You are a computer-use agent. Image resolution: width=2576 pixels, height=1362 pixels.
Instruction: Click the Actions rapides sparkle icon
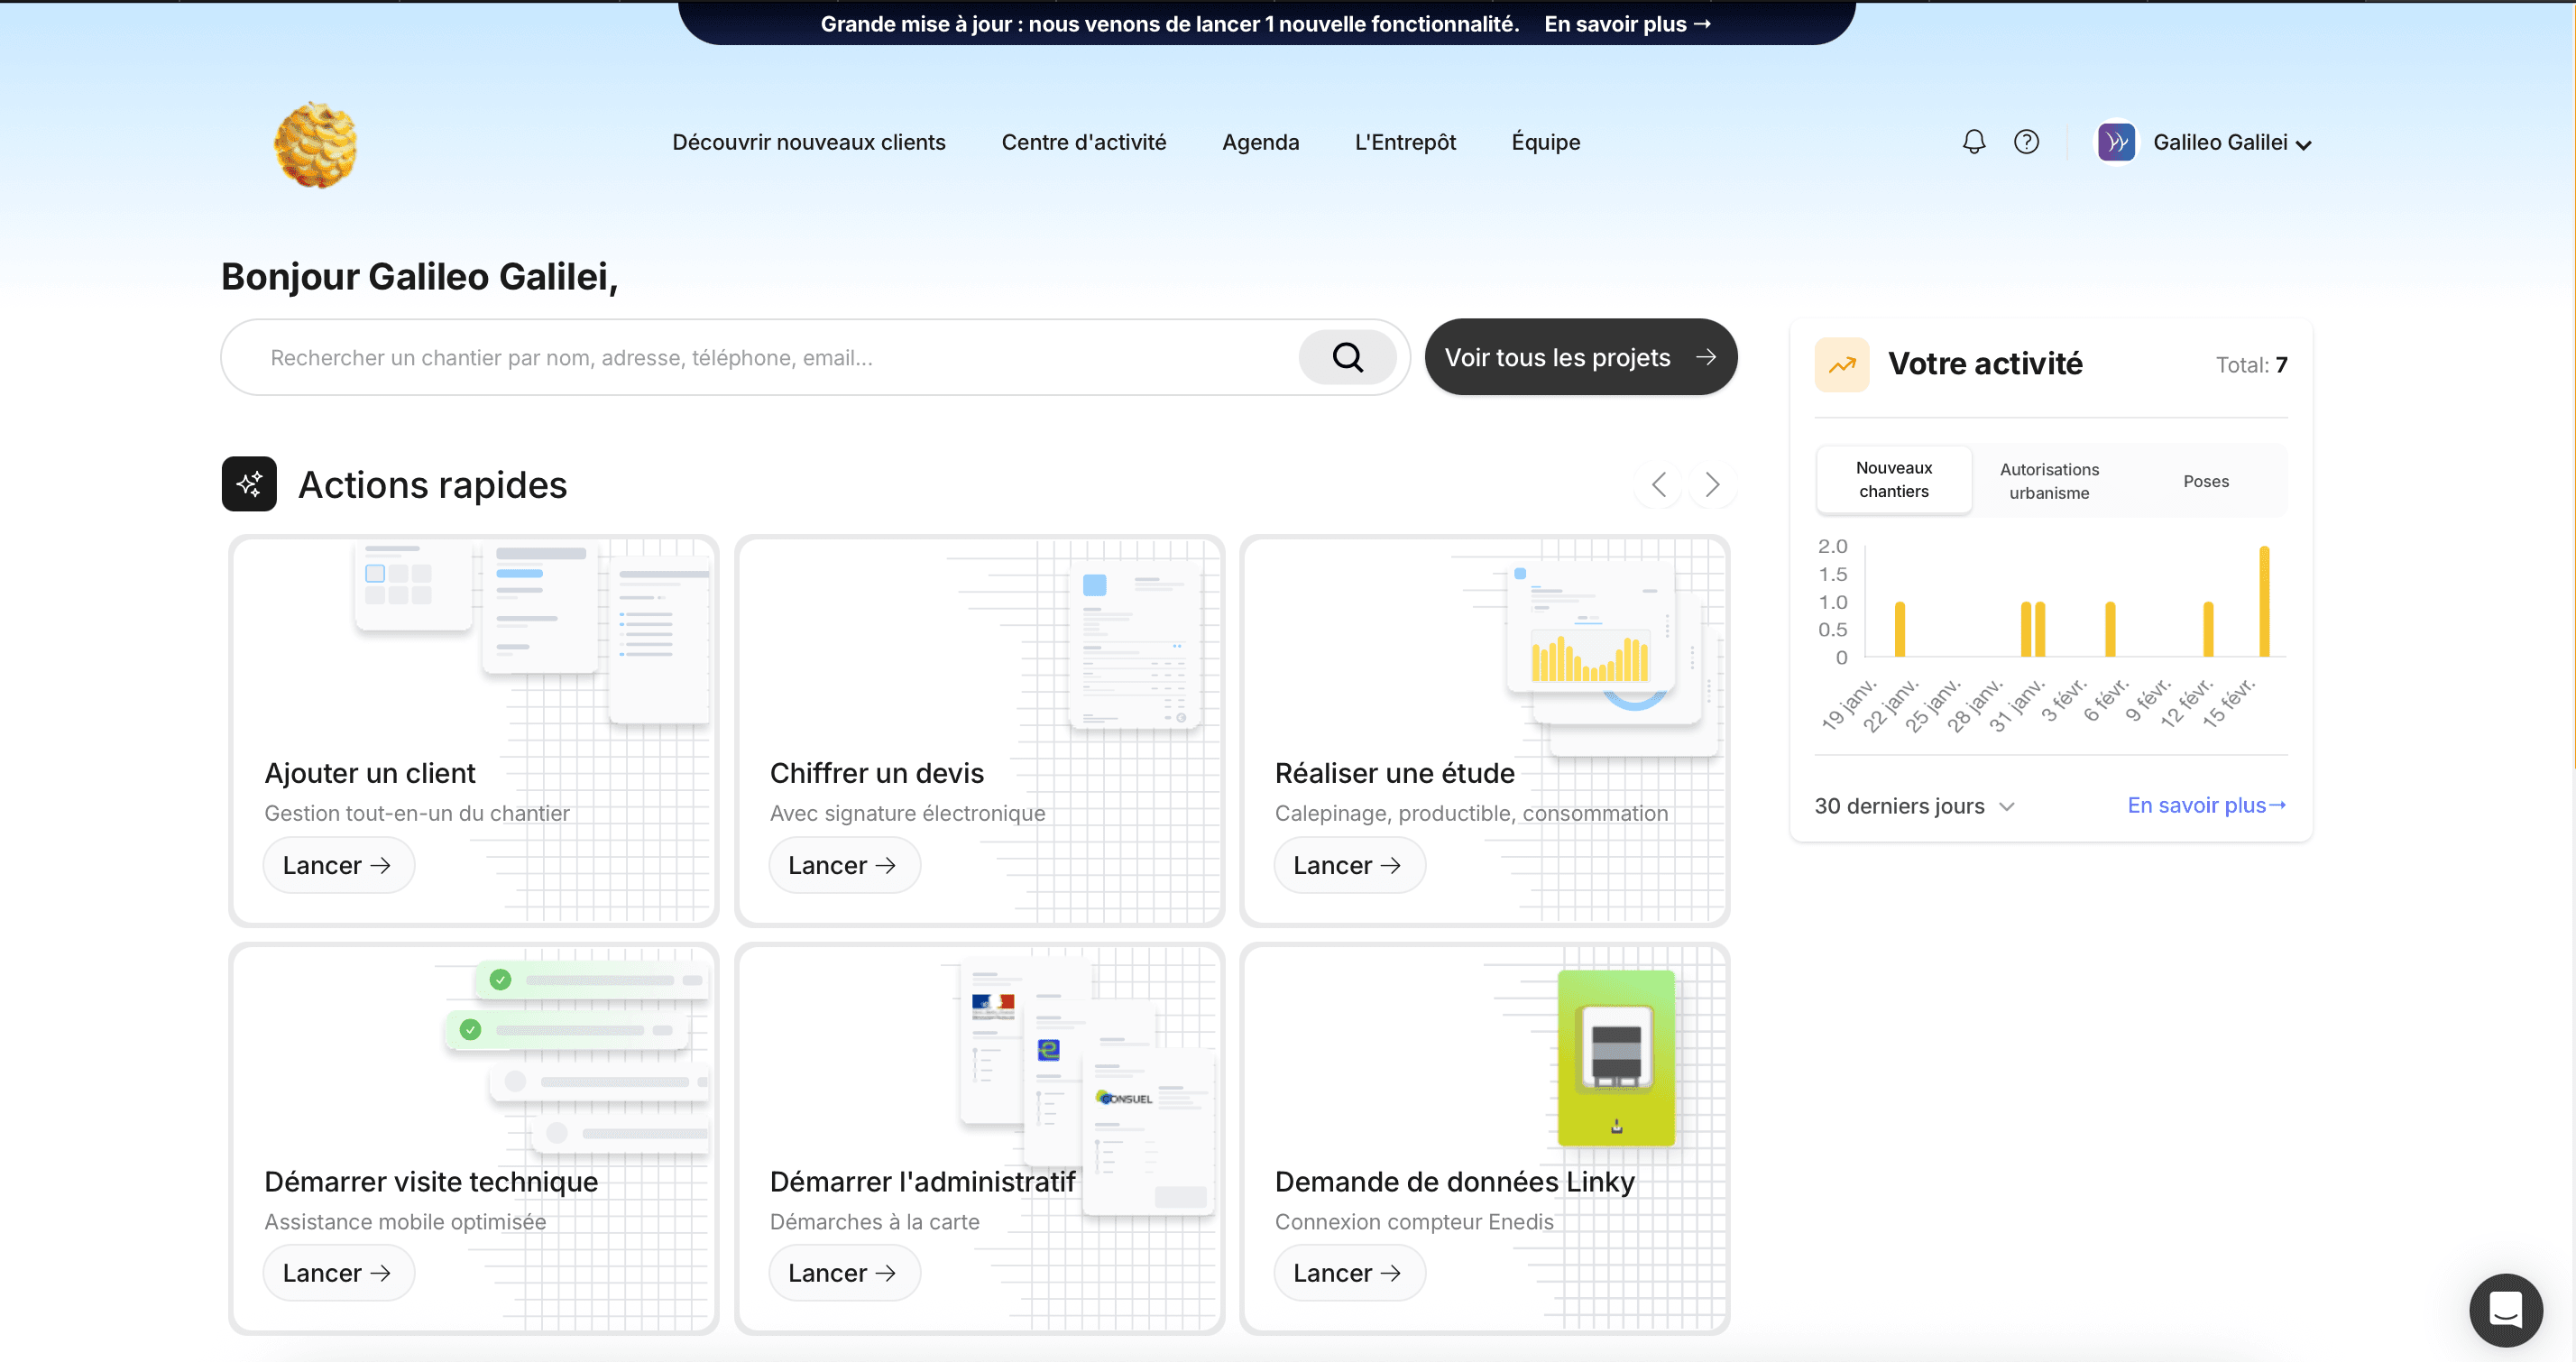point(249,484)
